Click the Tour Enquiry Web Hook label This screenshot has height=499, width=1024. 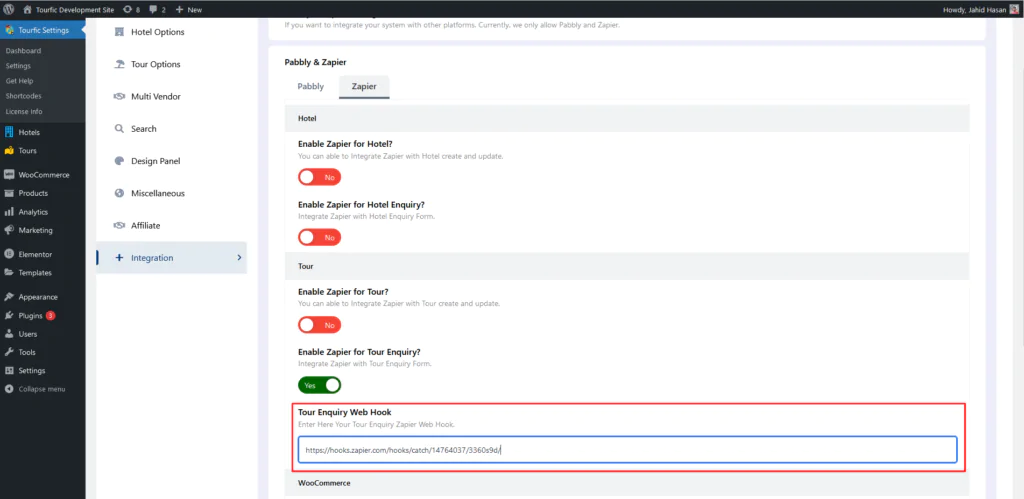[344, 412]
